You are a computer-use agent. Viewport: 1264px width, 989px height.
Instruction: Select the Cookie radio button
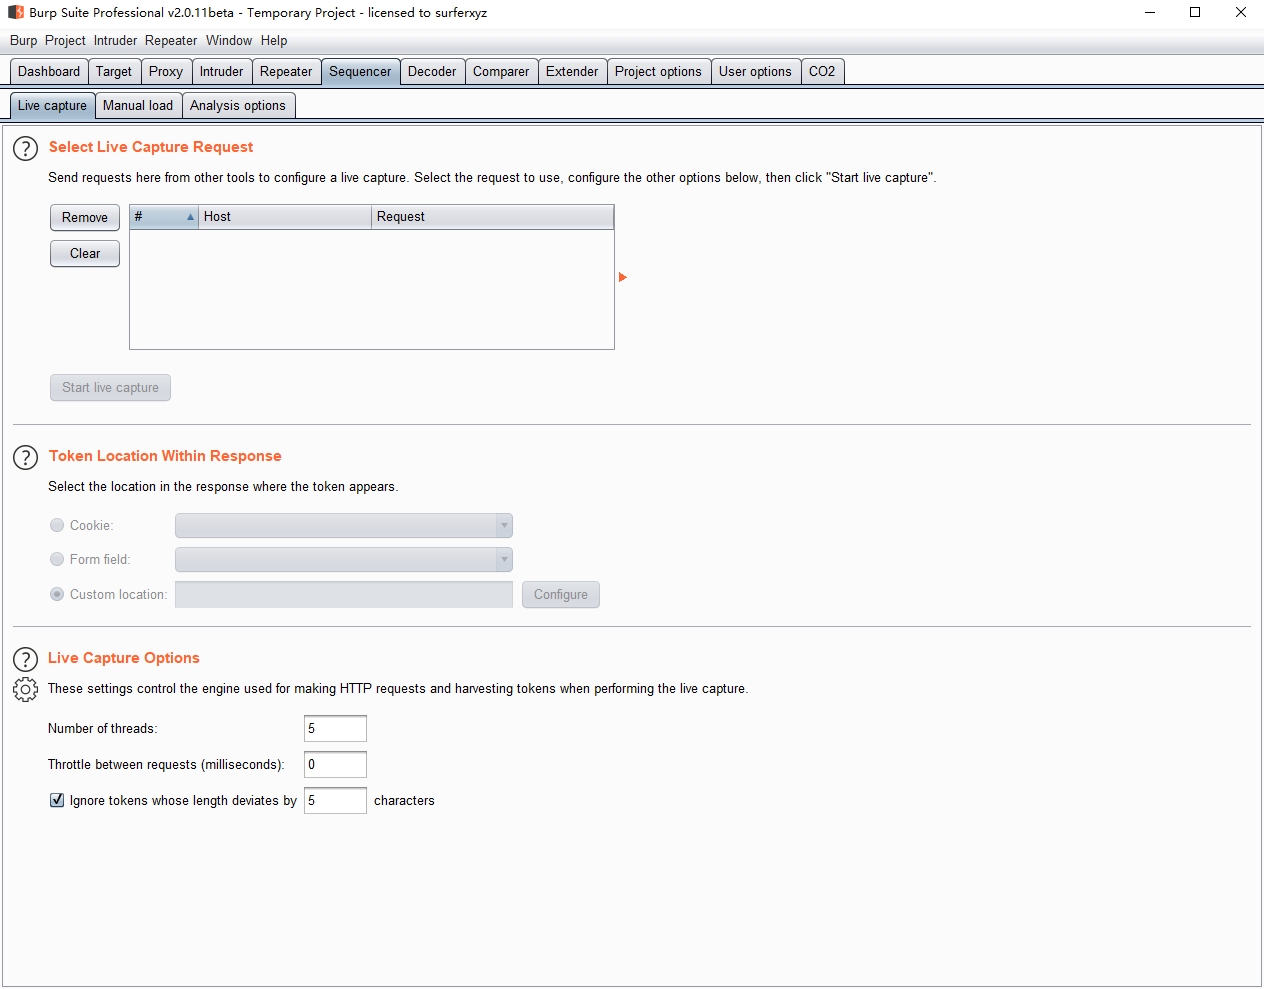point(57,526)
